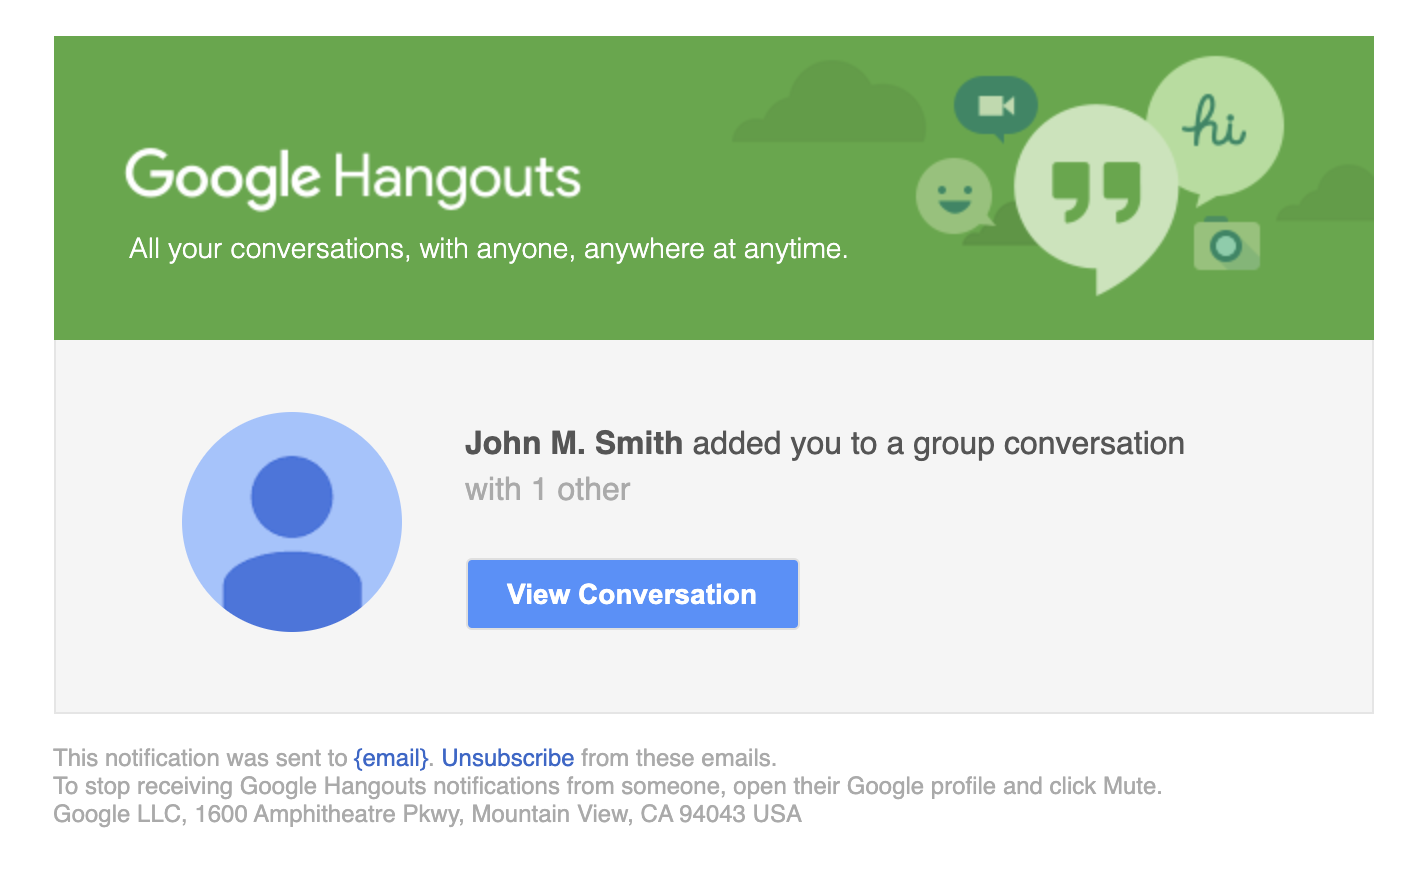The height and width of the screenshot is (884, 1414).
Task: Open John M. Smith's profile avatar
Action: (x=291, y=521)
